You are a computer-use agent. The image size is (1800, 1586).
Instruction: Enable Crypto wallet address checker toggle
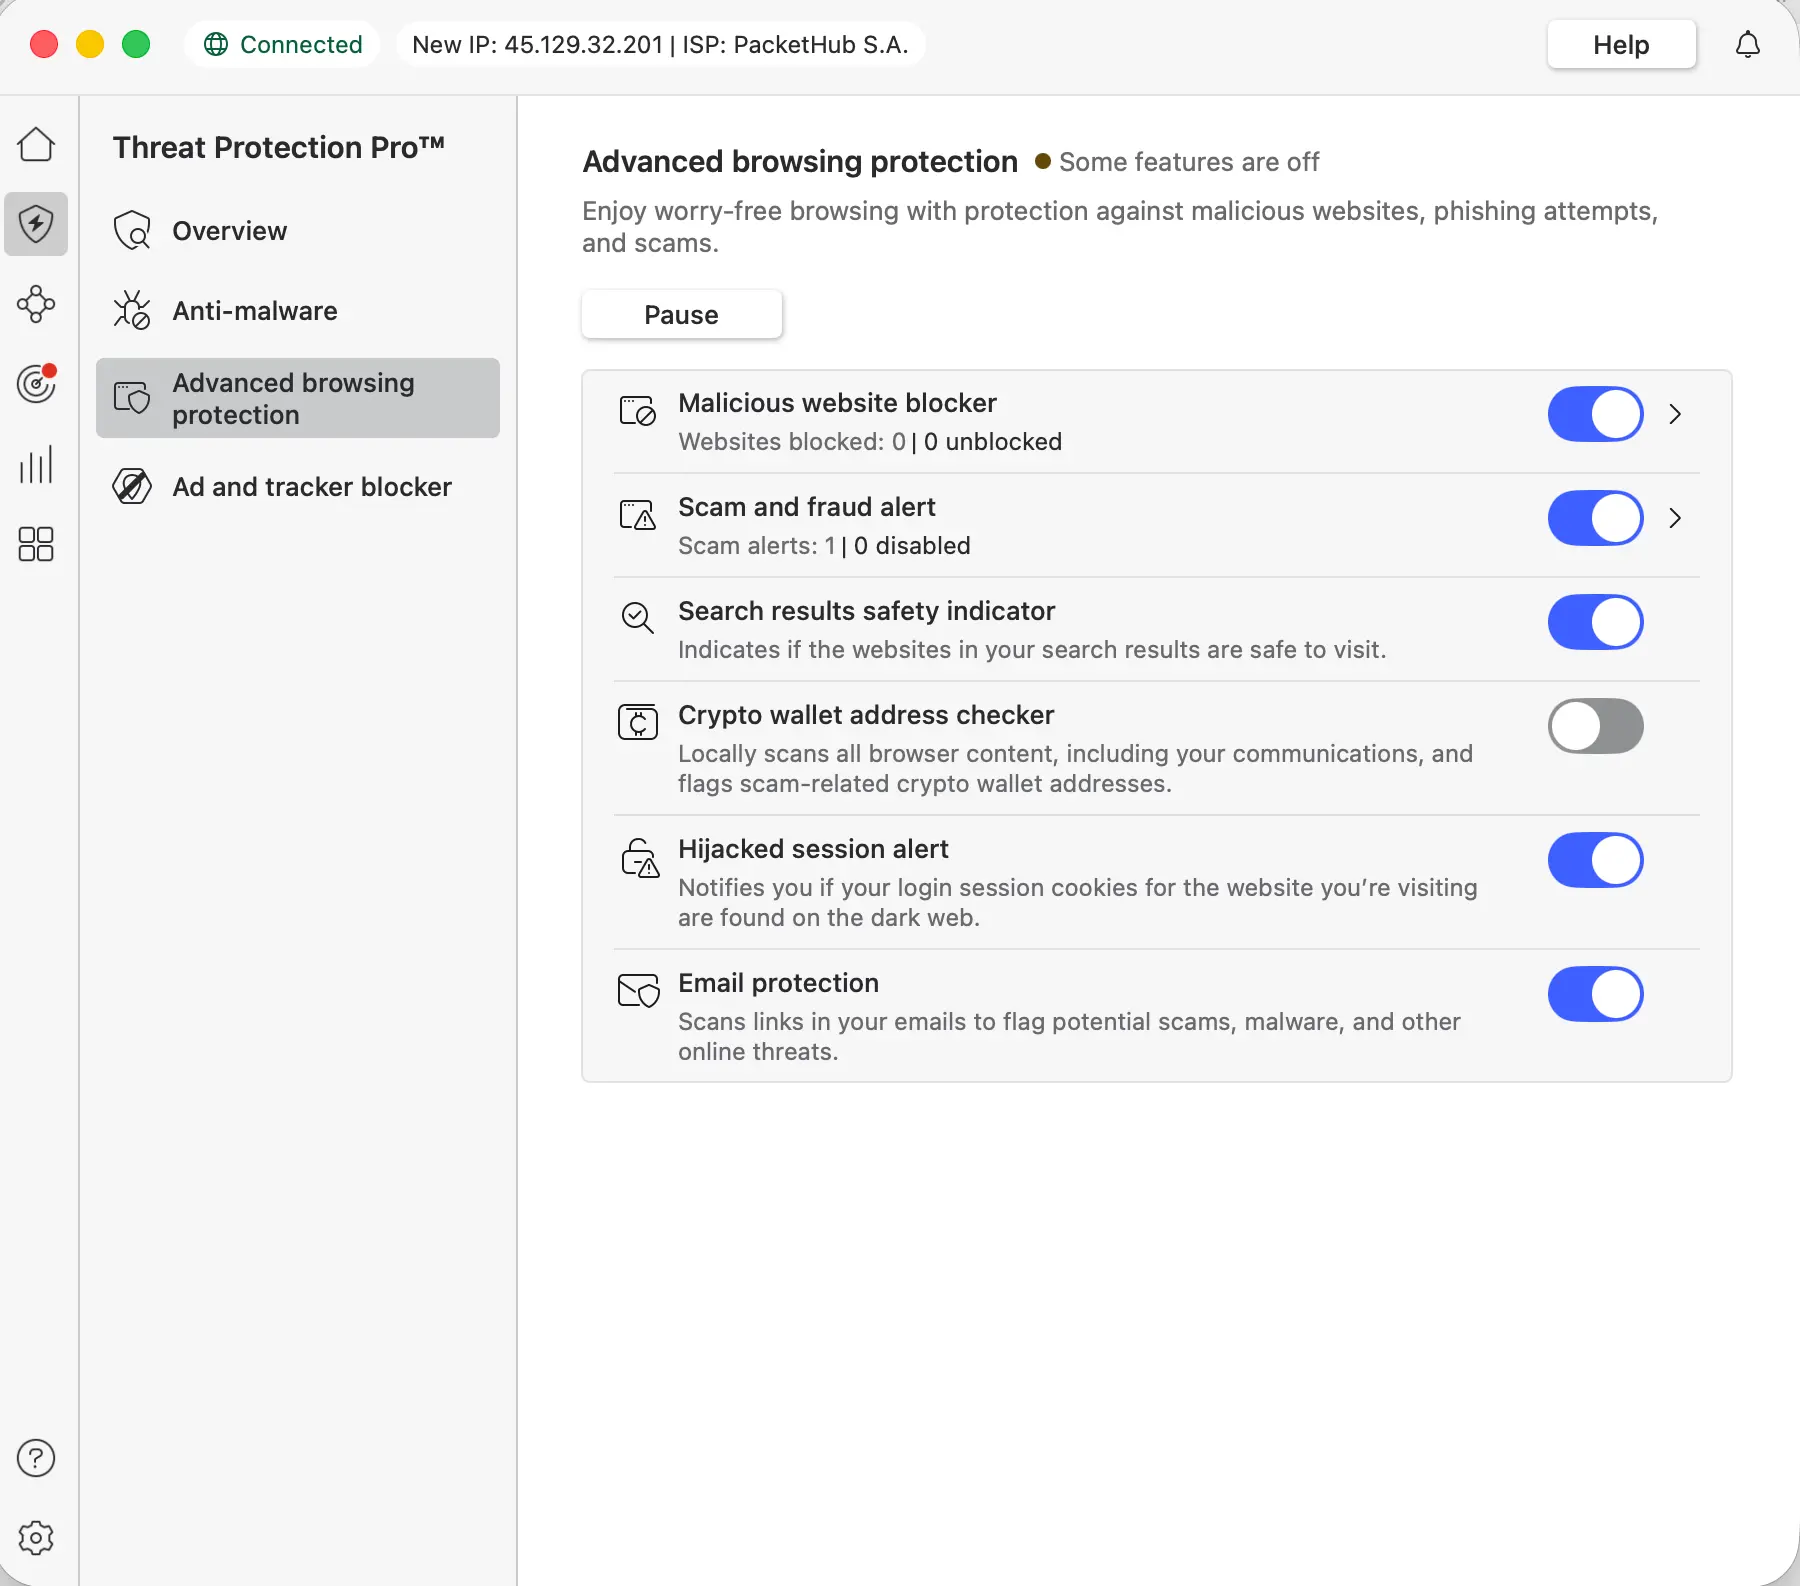point(1595,726)
